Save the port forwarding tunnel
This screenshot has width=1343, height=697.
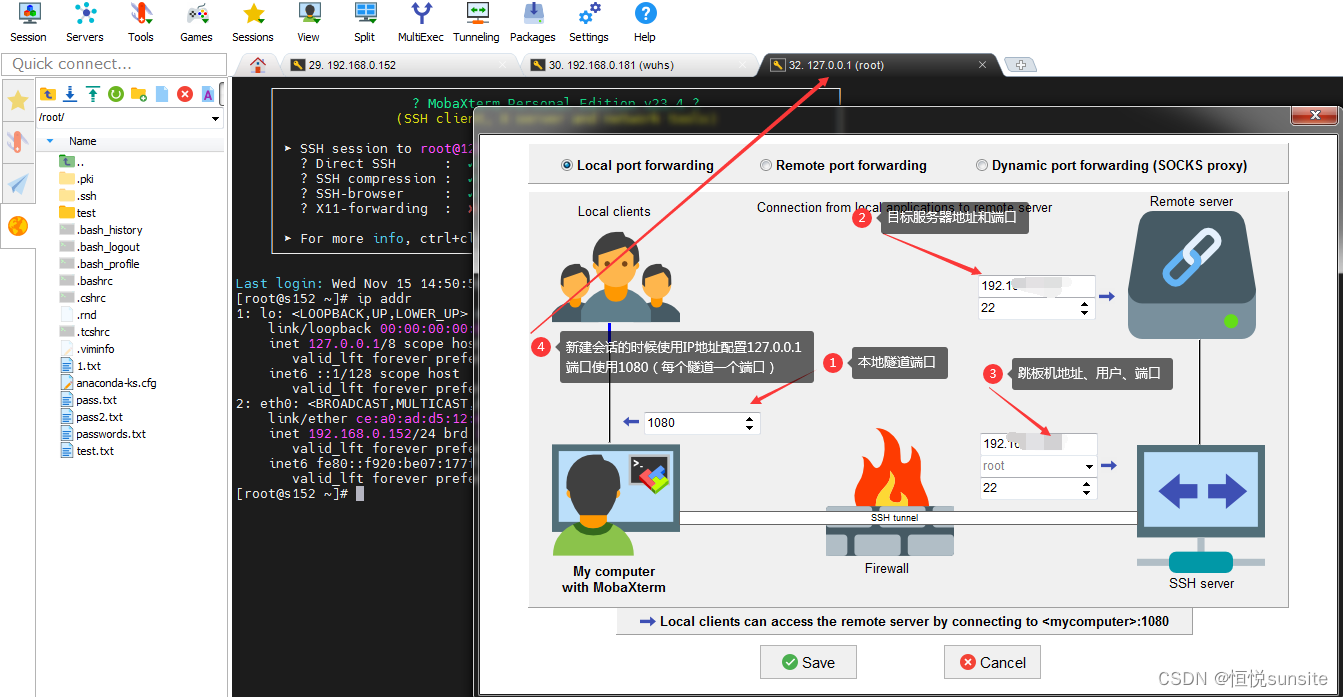(x=807, y=662)
